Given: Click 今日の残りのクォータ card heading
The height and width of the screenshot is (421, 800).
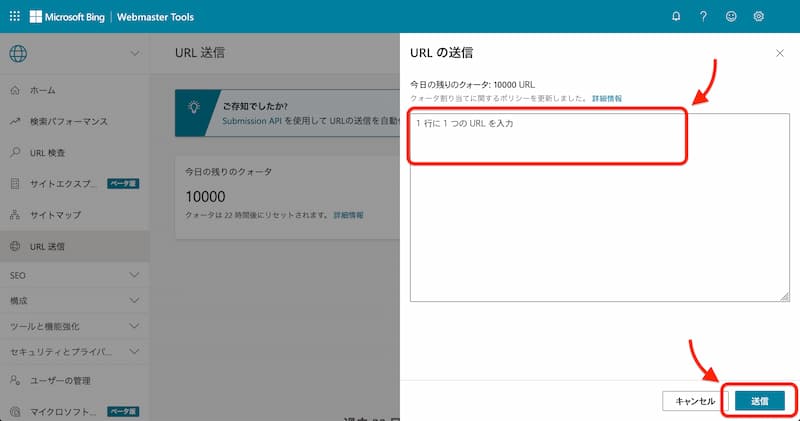Looking at the screenshot, I should [x=229, y=172].
